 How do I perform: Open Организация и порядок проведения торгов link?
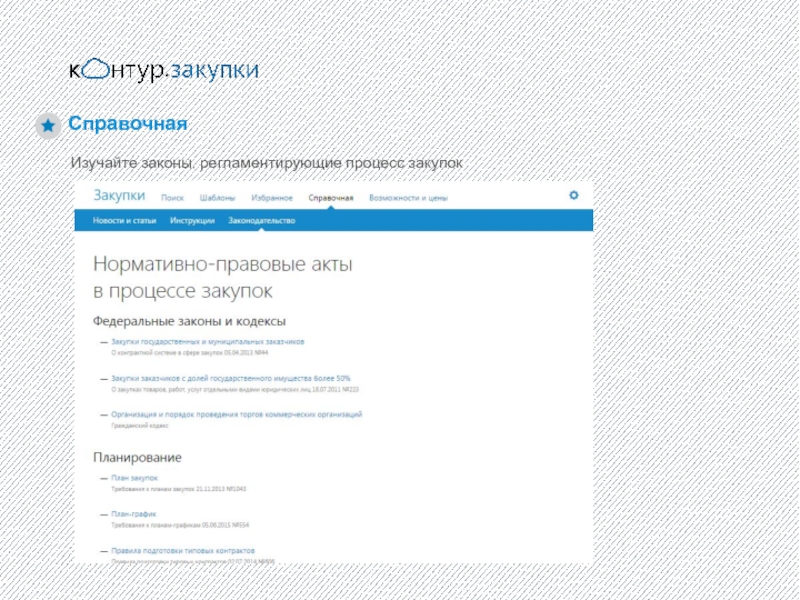(237, 414)
